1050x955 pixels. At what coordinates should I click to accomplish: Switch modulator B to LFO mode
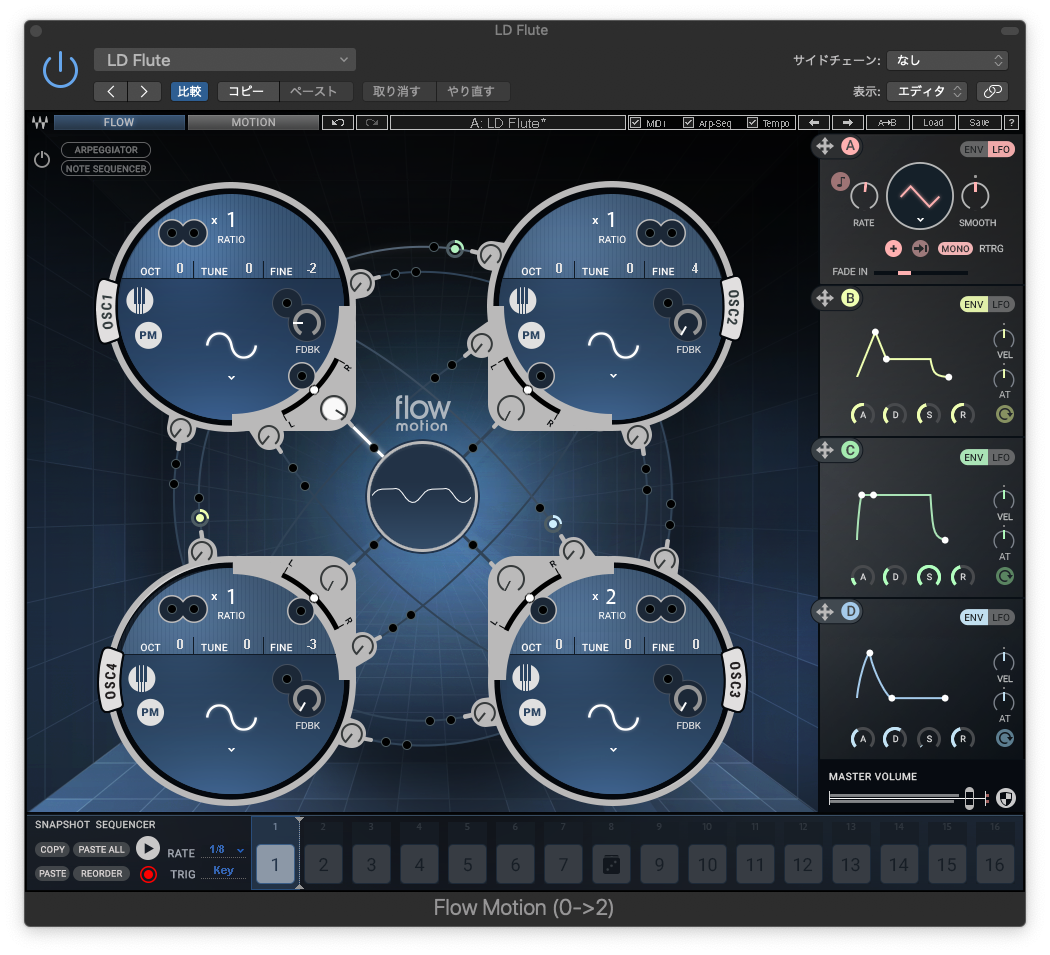[1001, 305]
